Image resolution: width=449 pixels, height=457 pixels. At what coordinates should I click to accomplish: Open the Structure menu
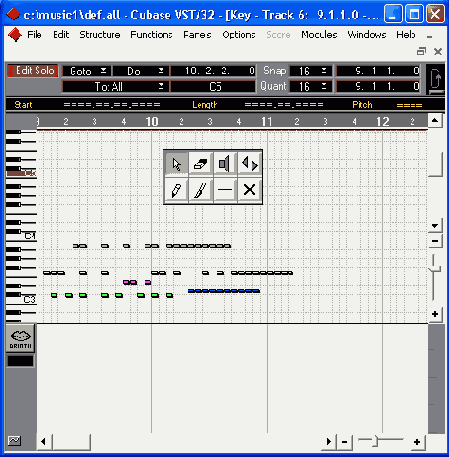100,35
